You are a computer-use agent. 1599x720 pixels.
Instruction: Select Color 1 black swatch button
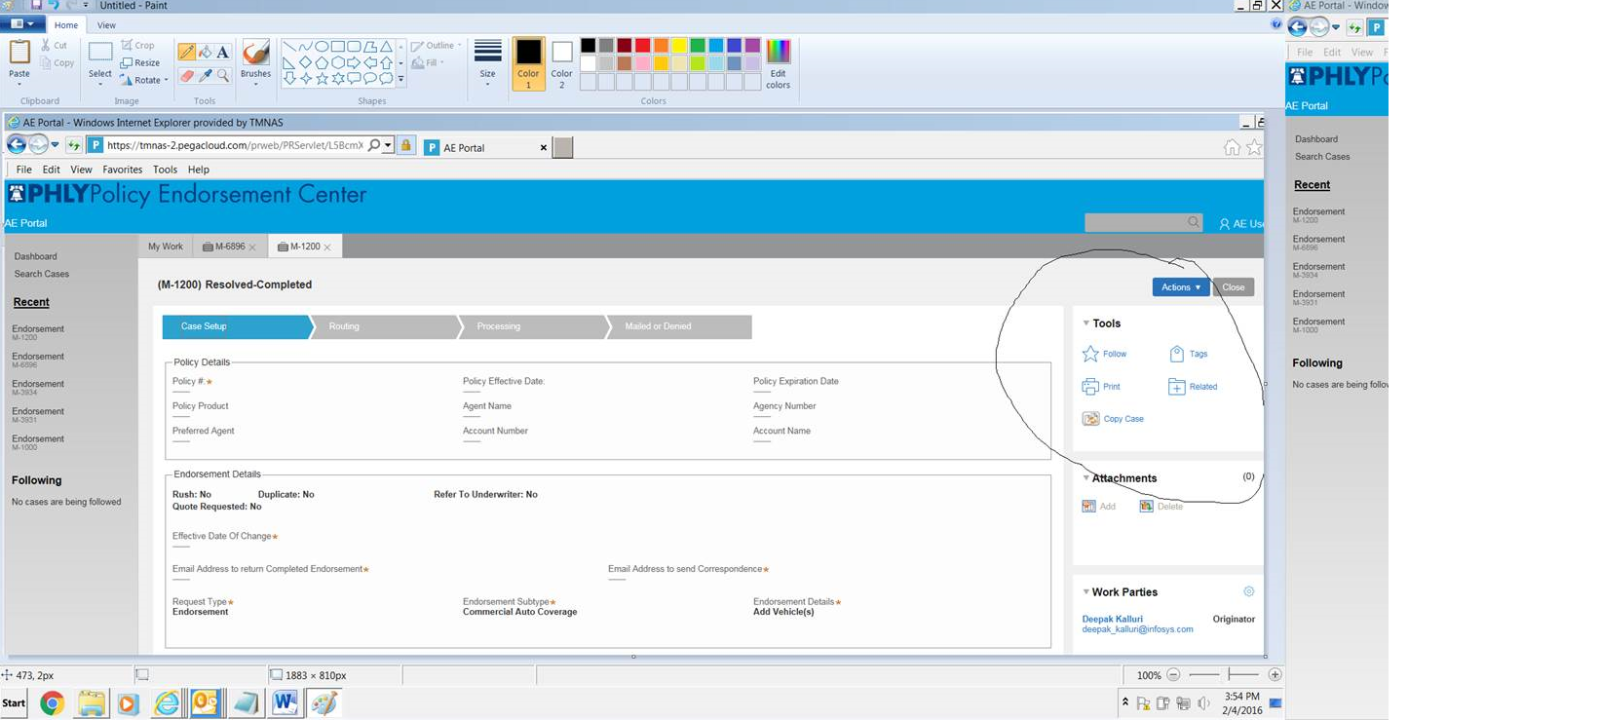[x=528, y=65]
